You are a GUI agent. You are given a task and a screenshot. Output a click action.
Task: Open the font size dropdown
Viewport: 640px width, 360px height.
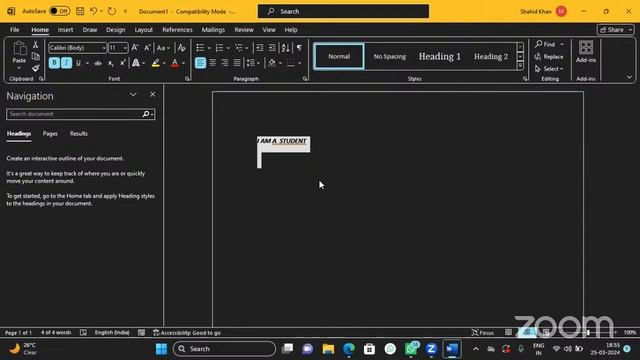pyautogui.click(x=125, y=48)
